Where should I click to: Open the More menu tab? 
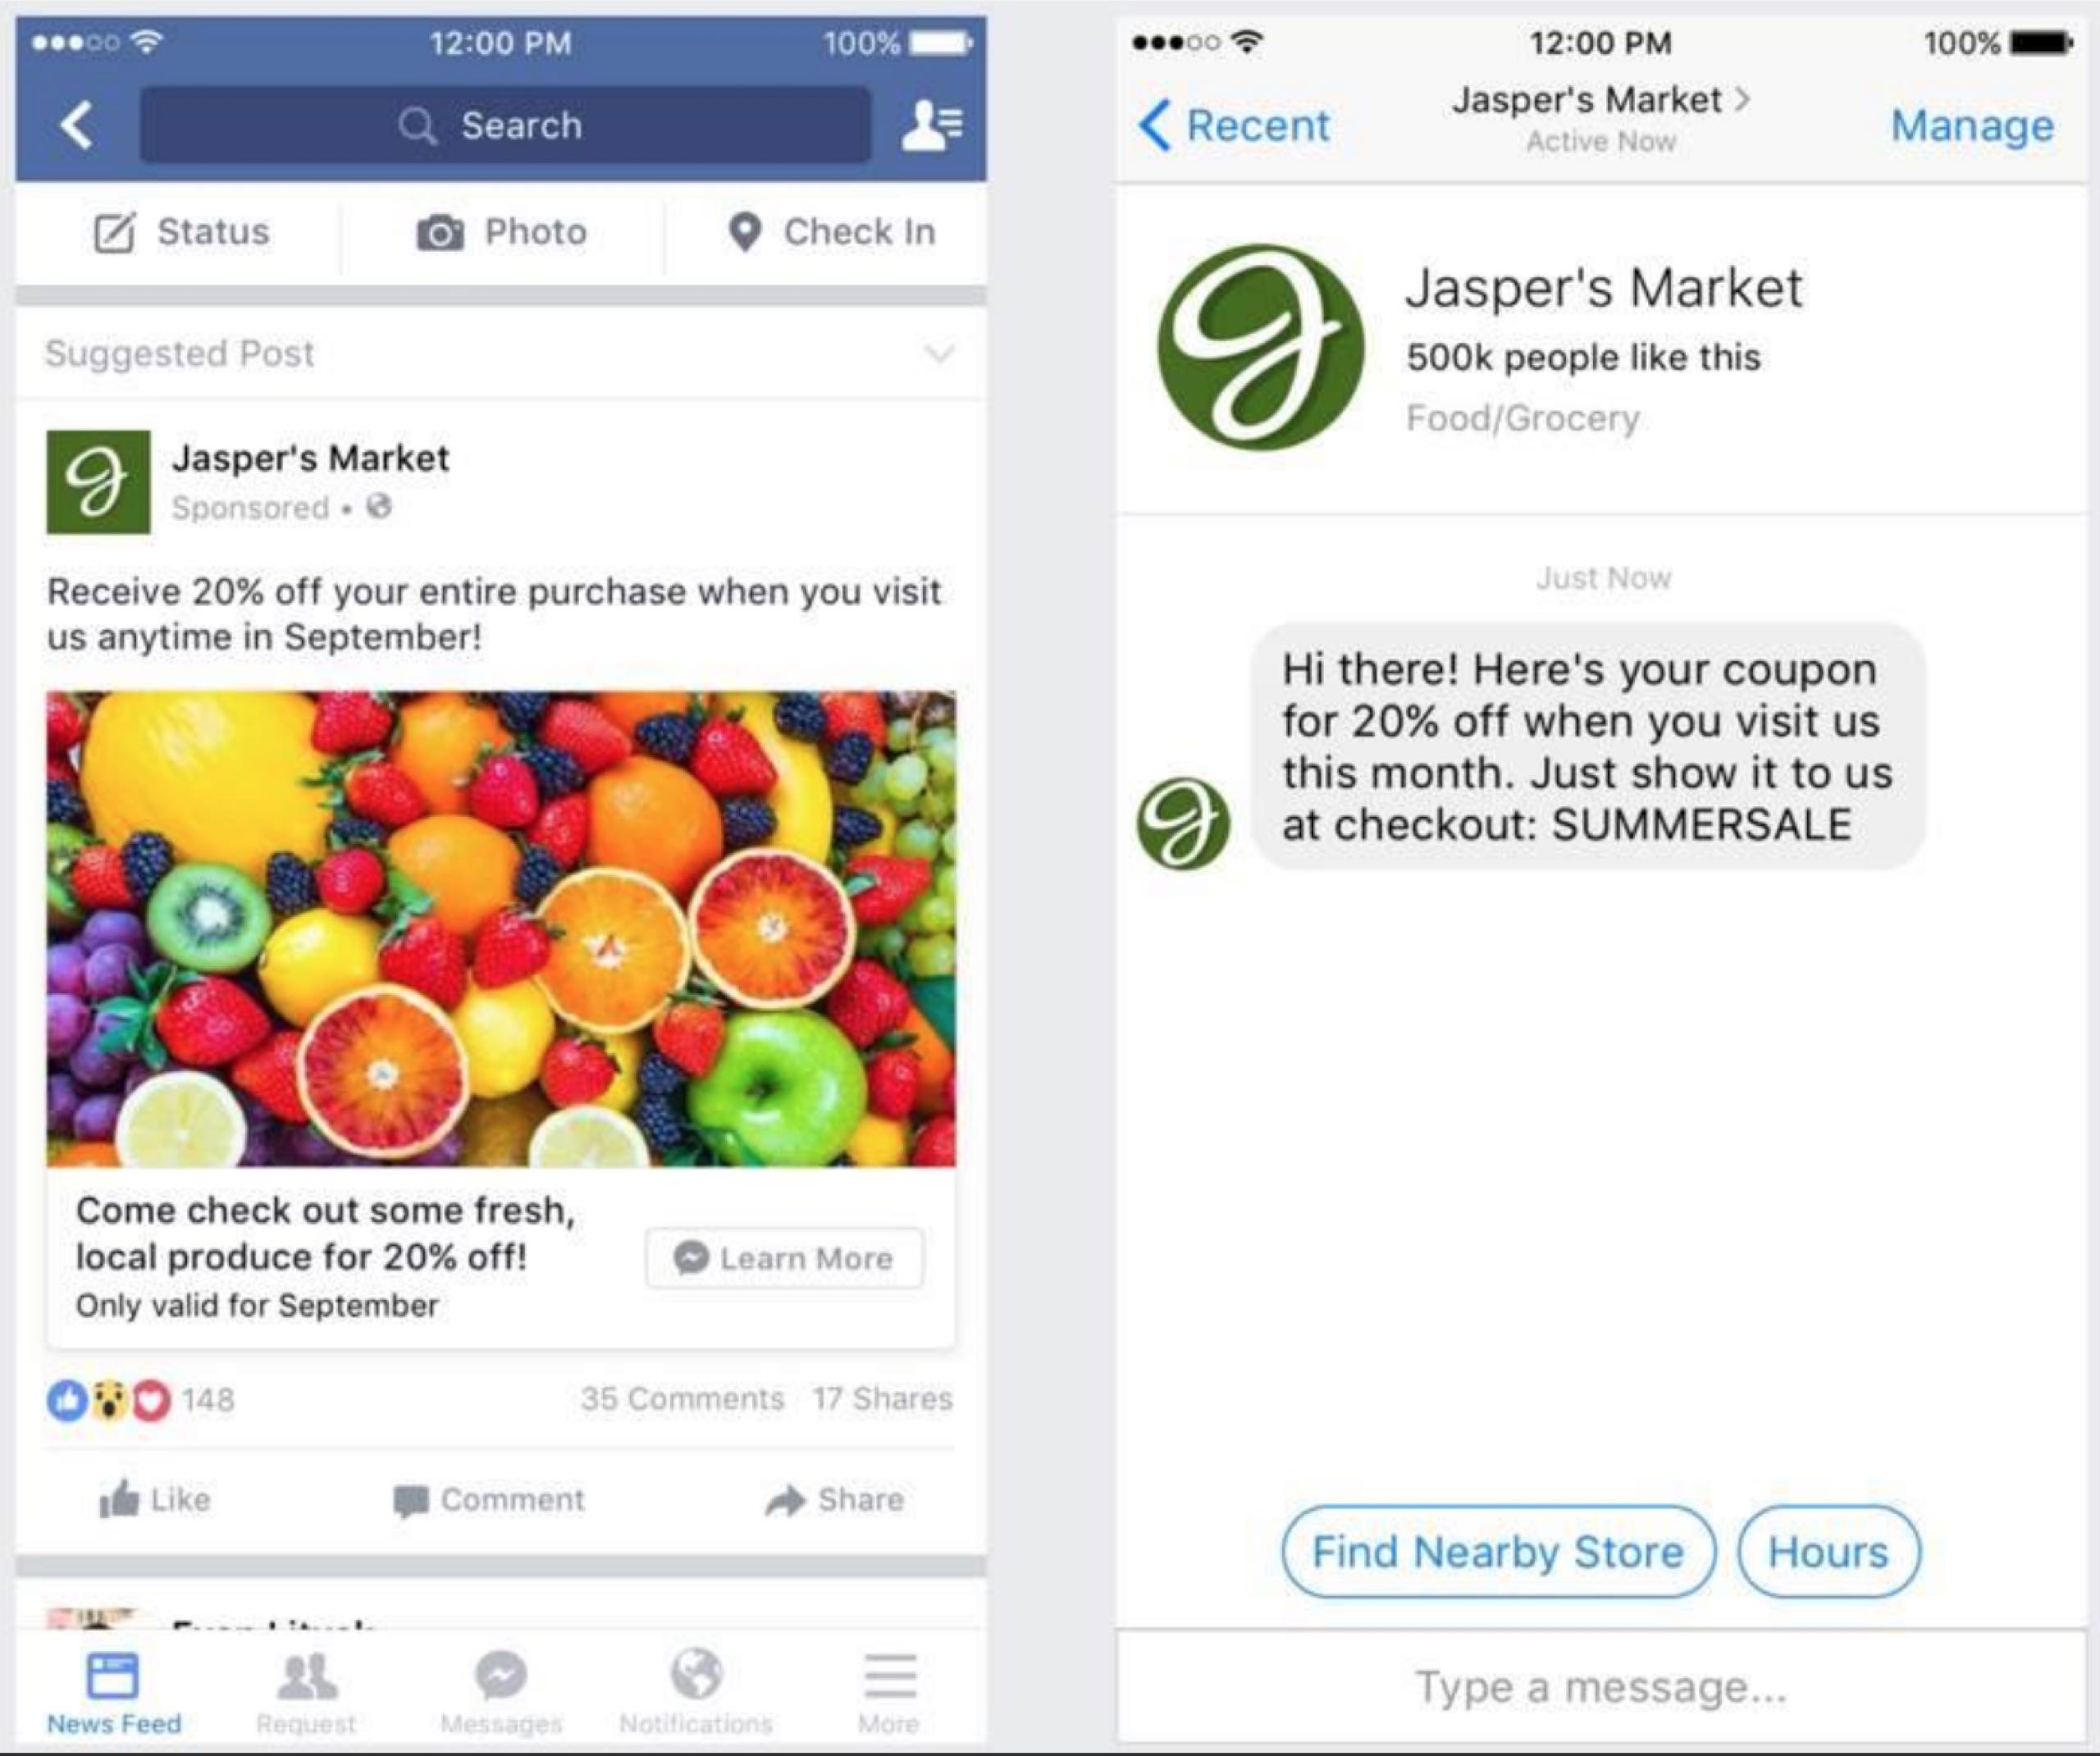pos(889,1692)
